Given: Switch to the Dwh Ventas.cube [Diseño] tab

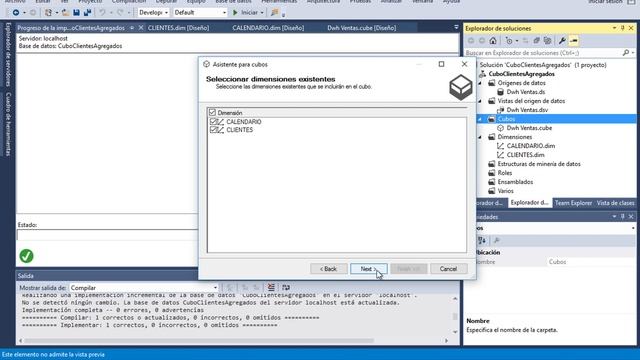Looking at the screenshot, I should [362, 28].
